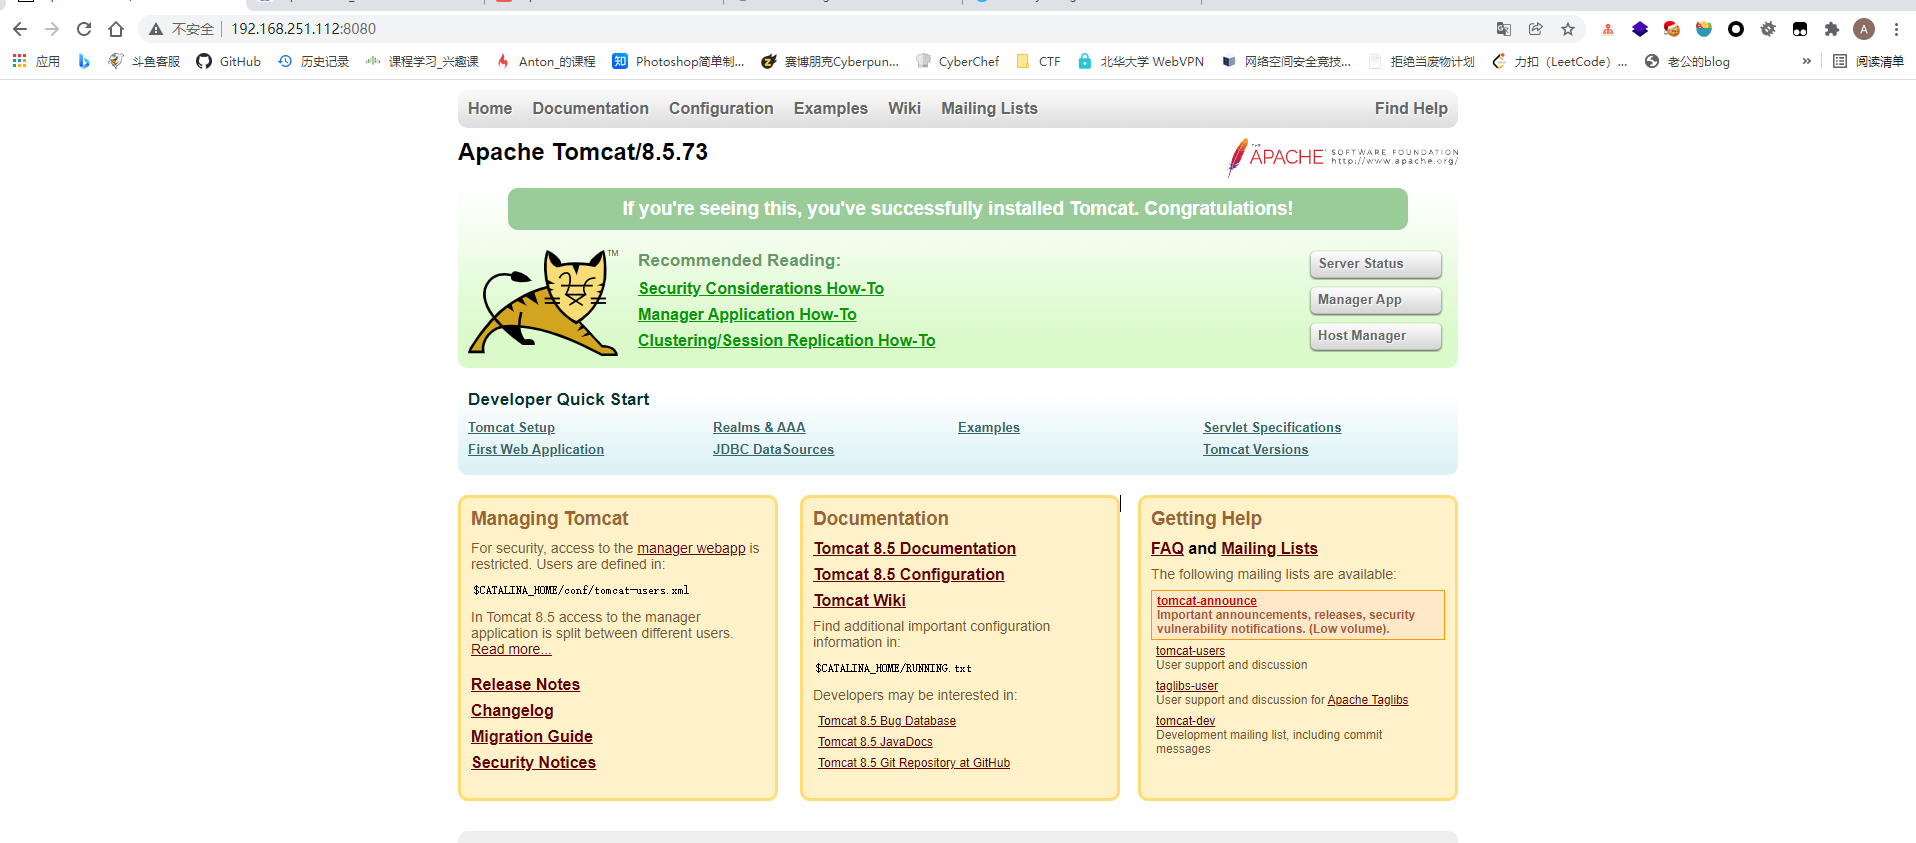Open the 阅读清单 reading list

[x=1868, y=61]
